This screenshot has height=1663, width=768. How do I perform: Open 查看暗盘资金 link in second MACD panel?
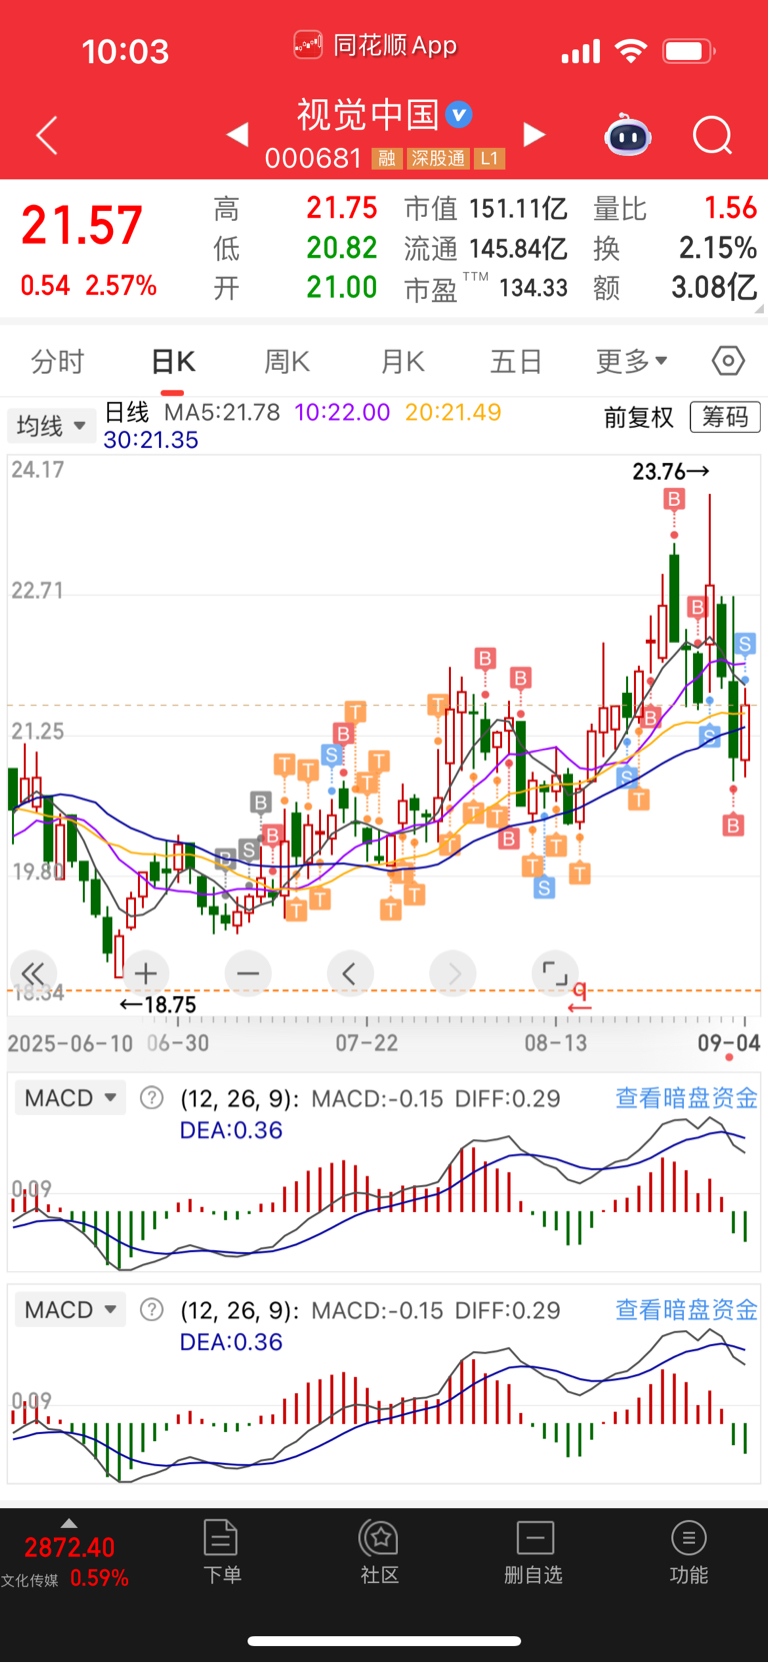[x=686, y=1310]
